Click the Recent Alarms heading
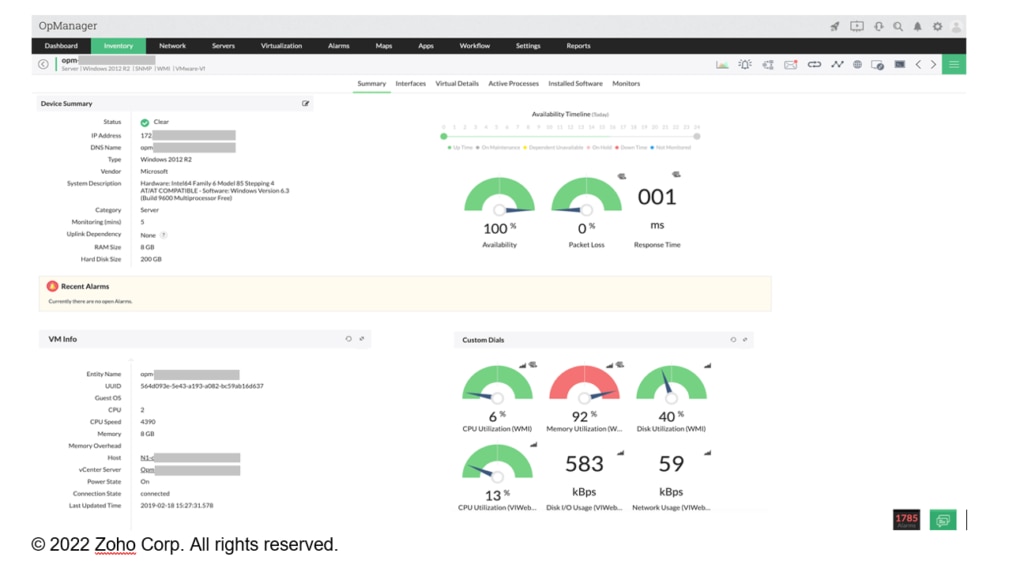1024x576 pixels. 85,286
